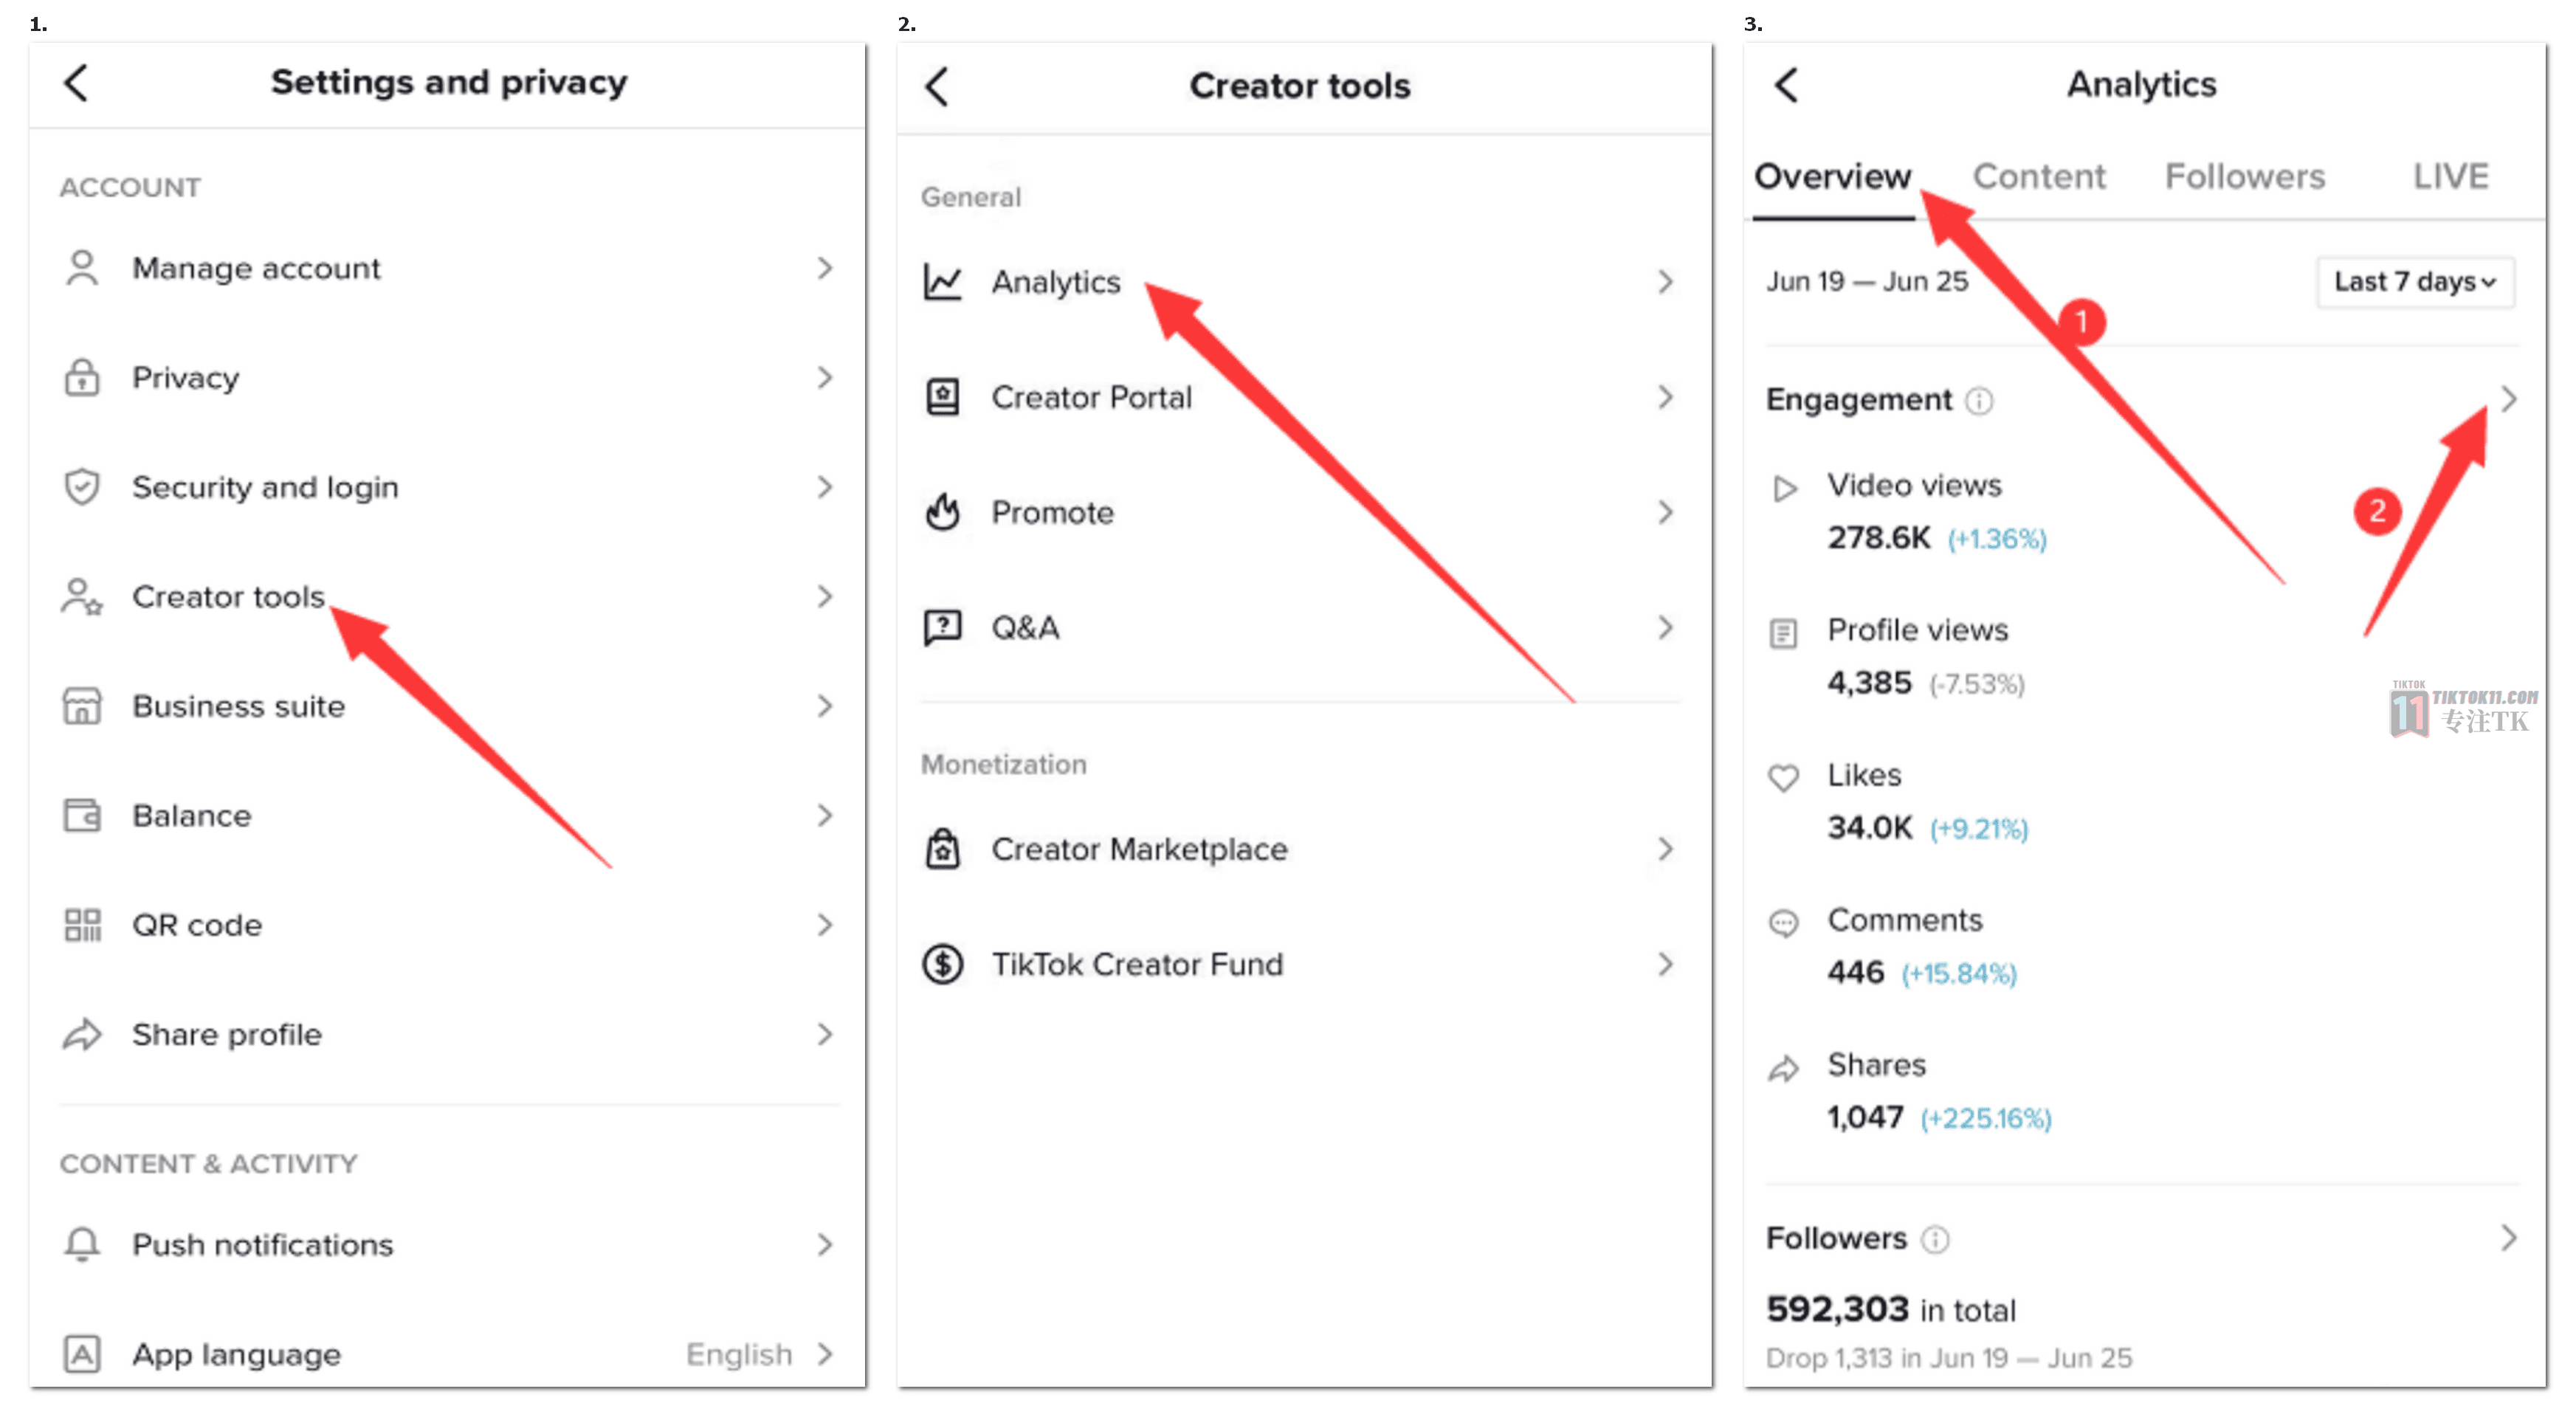Click the Followers info icon
Image resolution: width=2576 pixels, height=1417 pixels.
1936,1240
